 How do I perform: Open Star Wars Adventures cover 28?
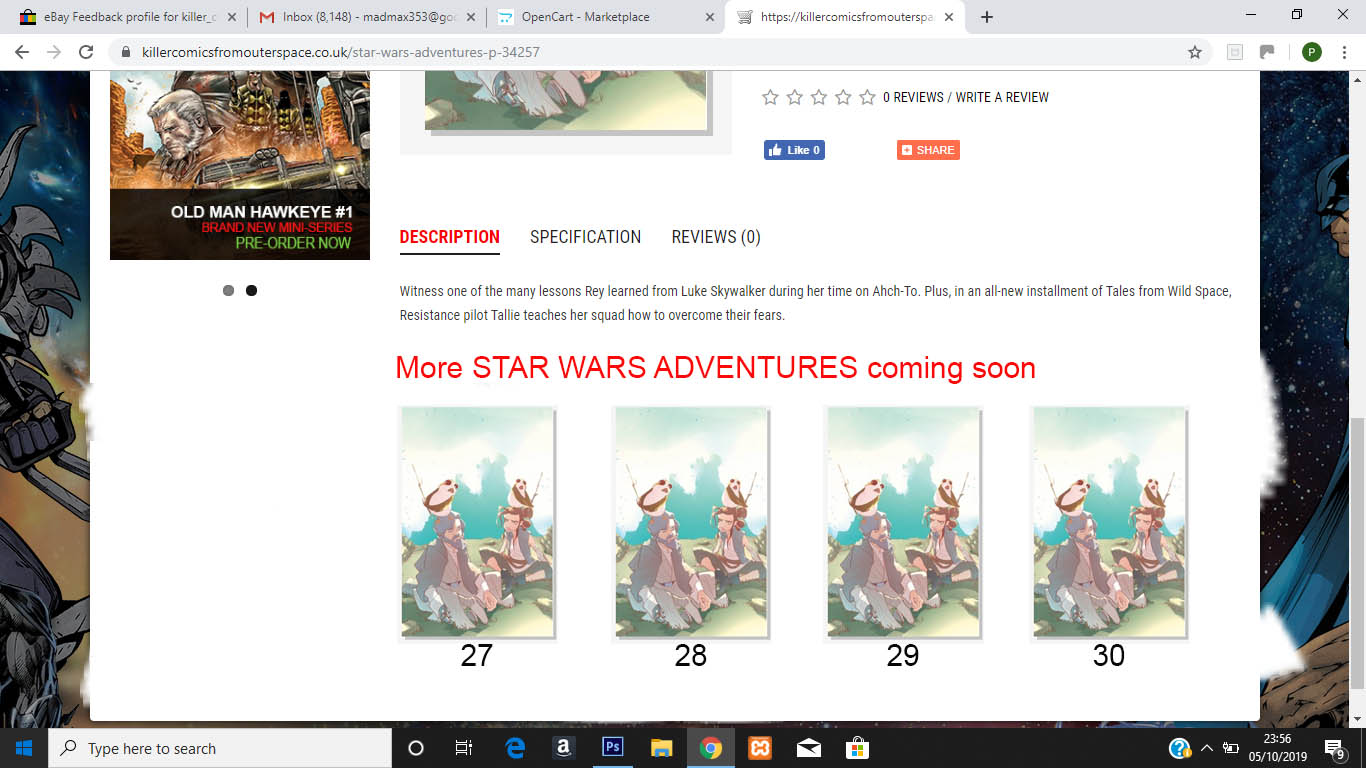[690, 522]
